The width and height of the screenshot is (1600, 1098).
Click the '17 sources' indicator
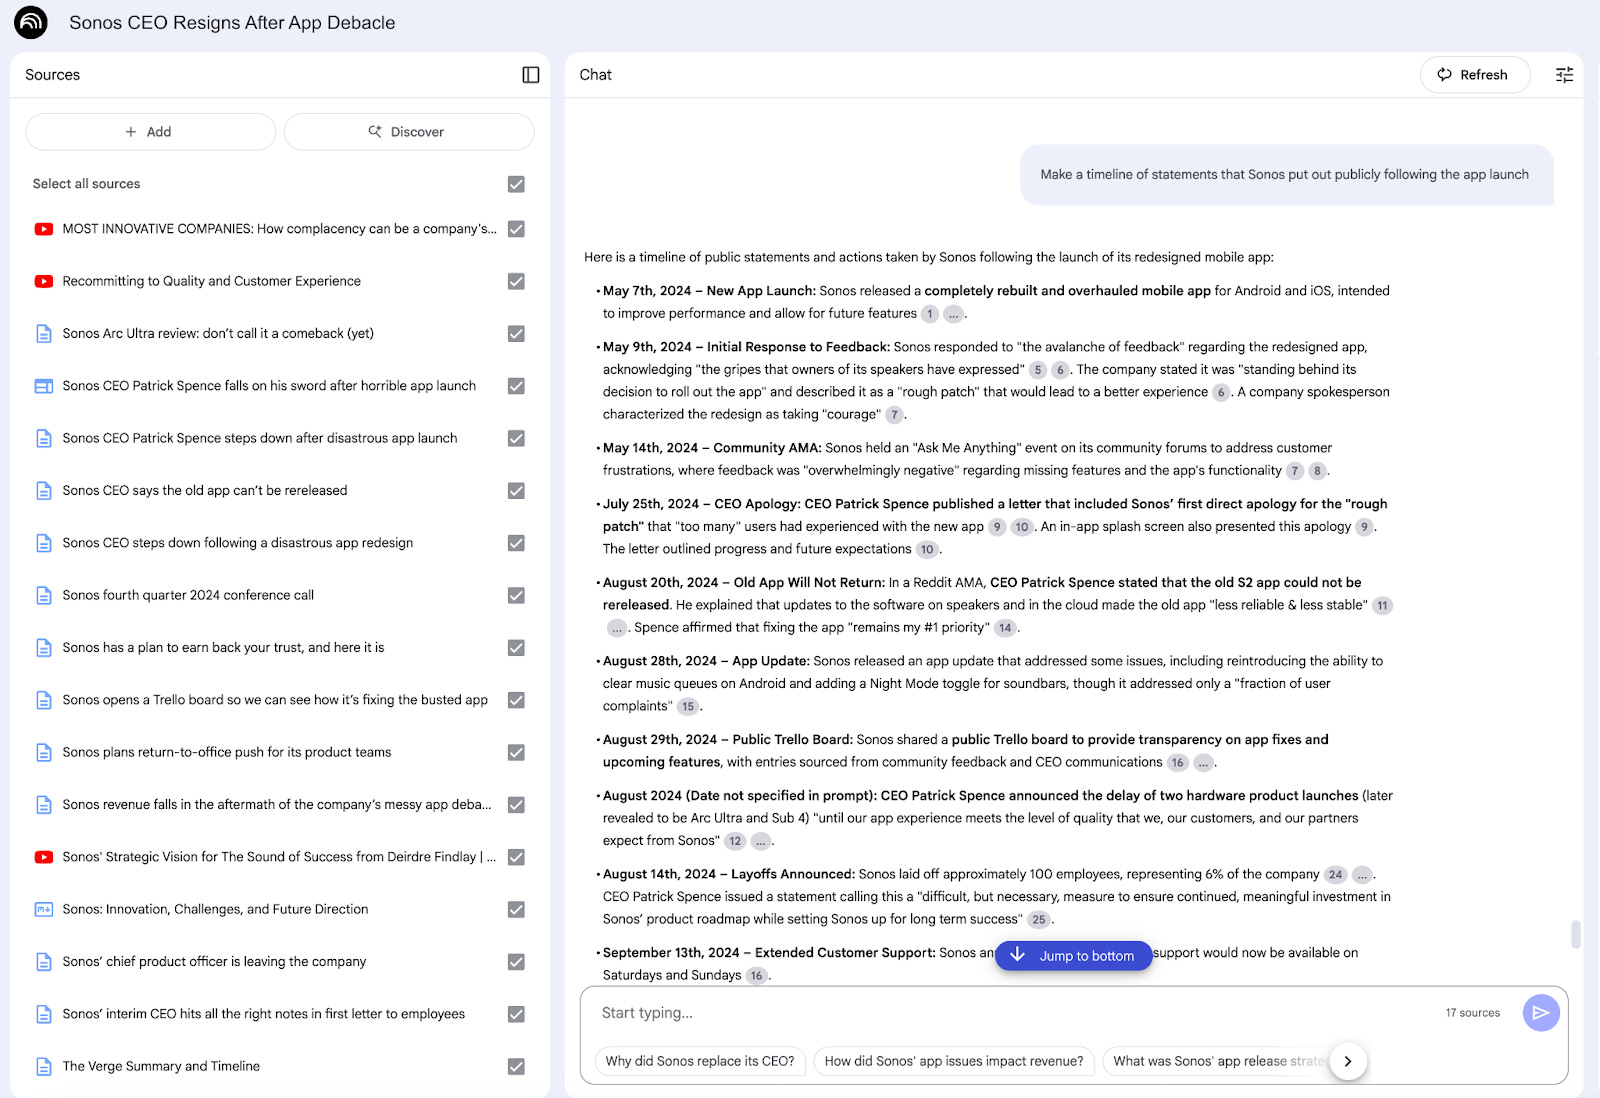click(1472, 1013)
